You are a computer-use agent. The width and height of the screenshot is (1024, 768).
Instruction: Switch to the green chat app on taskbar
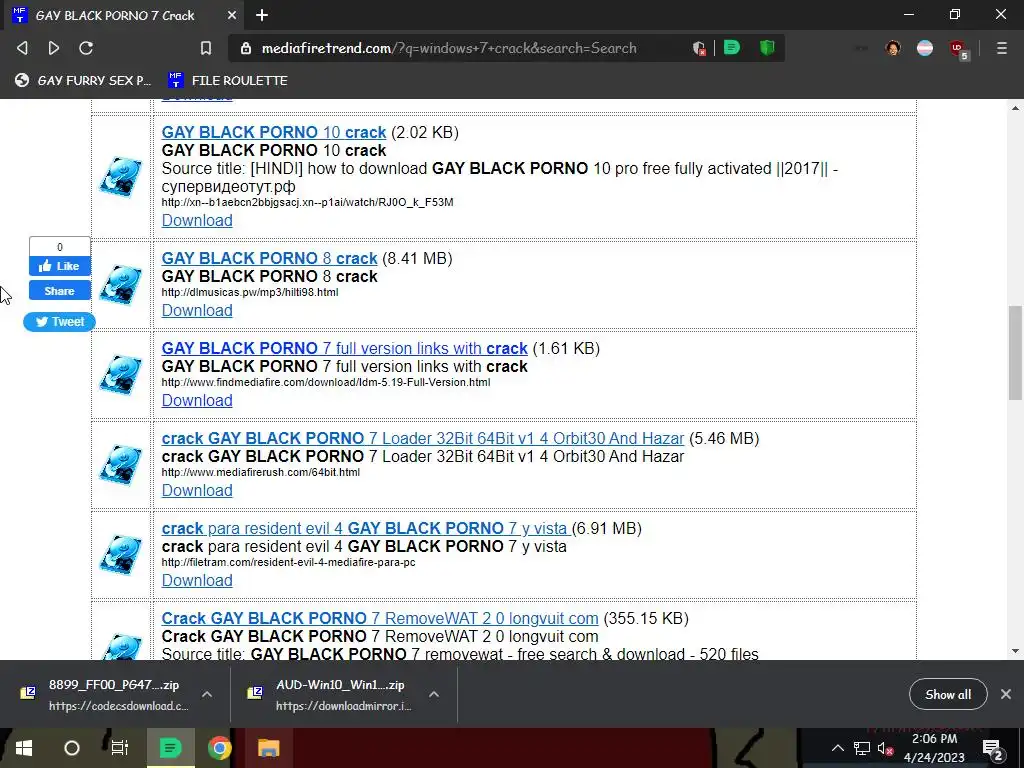(x=170, y=748)
